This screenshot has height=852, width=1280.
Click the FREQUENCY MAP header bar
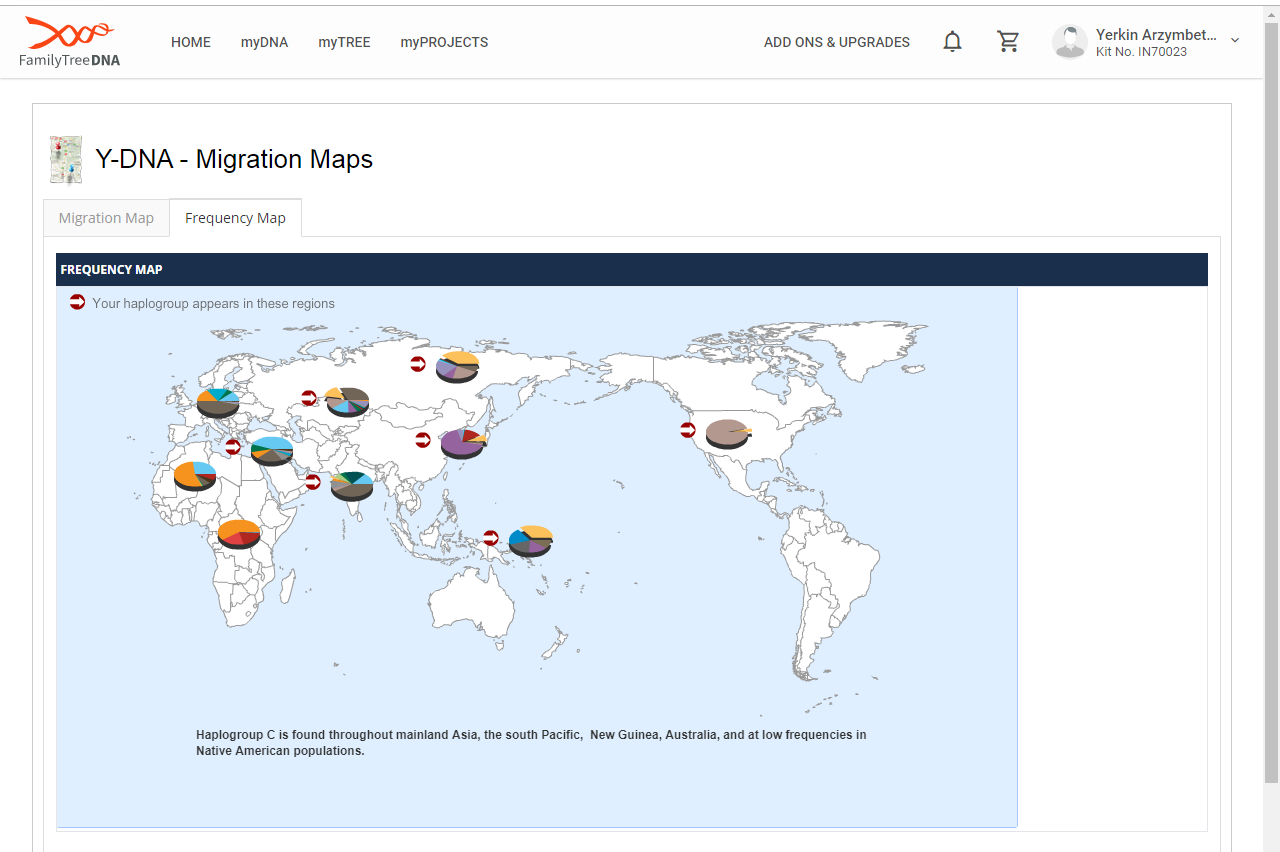click(x=632, y=269)
